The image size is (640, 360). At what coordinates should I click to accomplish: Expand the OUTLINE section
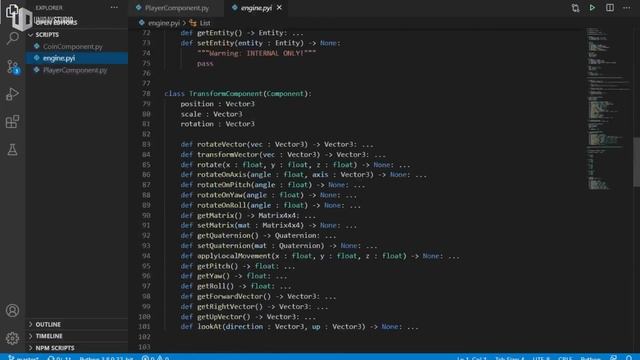pyautogui.click(x=48, y=324)
